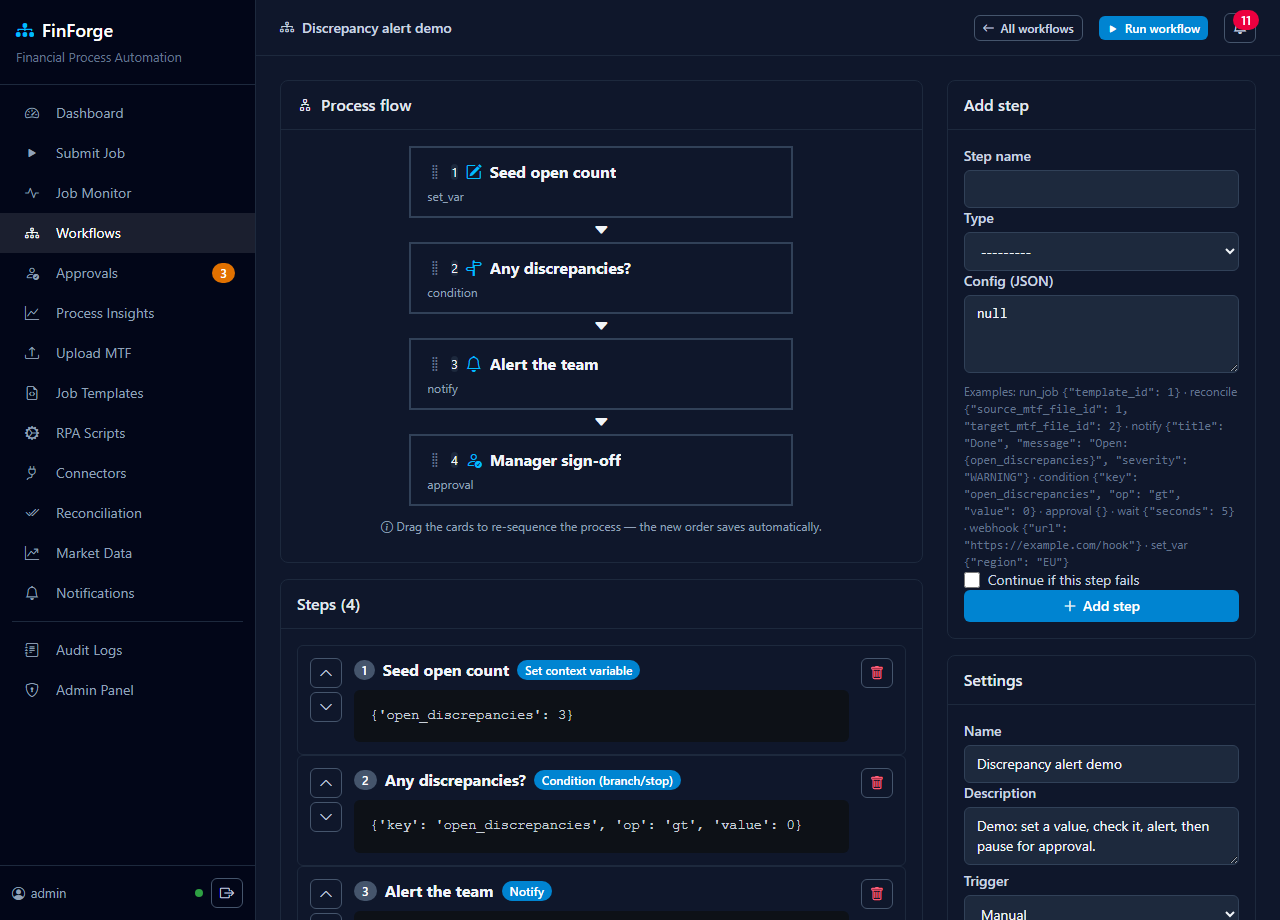
Task: Click the Reconciliation double-check icon
Action: (x=32, y=513)
